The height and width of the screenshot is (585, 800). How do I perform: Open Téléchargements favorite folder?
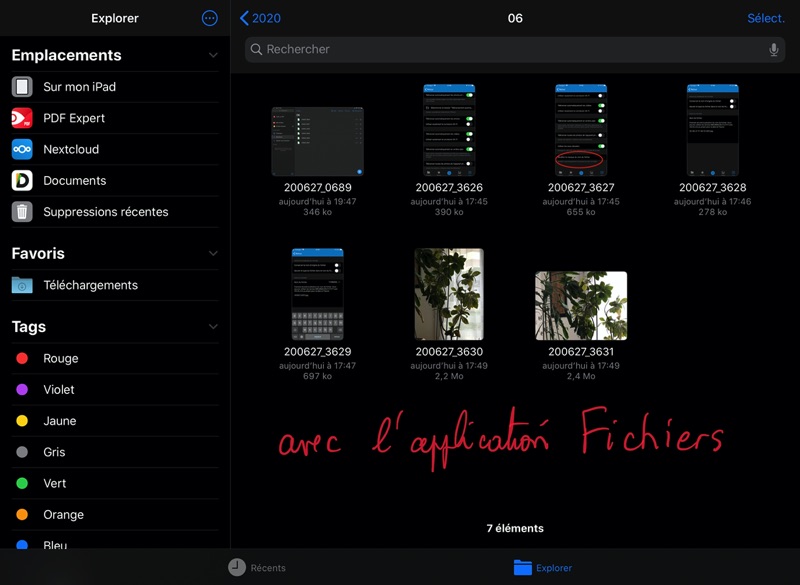90,285
